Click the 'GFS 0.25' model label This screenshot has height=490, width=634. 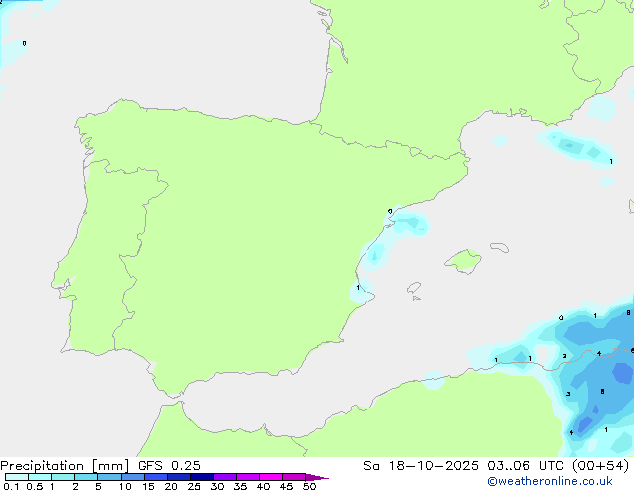click(x=169, y=466)
